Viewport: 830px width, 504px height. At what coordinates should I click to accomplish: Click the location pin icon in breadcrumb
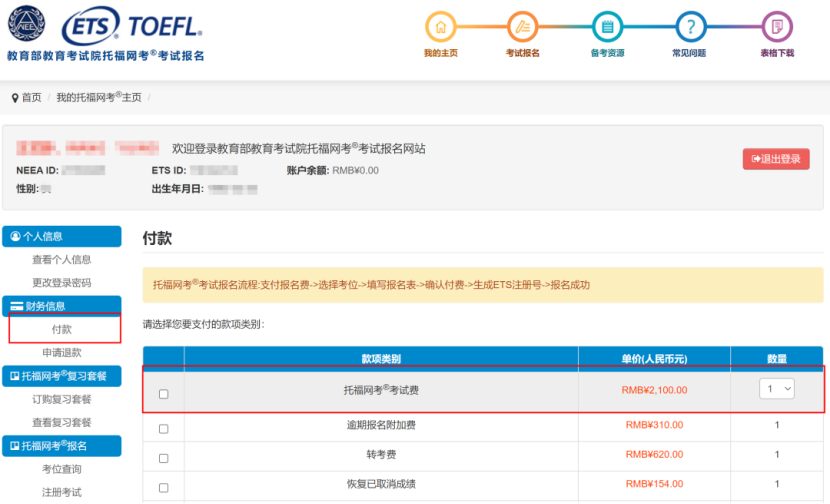15,98
